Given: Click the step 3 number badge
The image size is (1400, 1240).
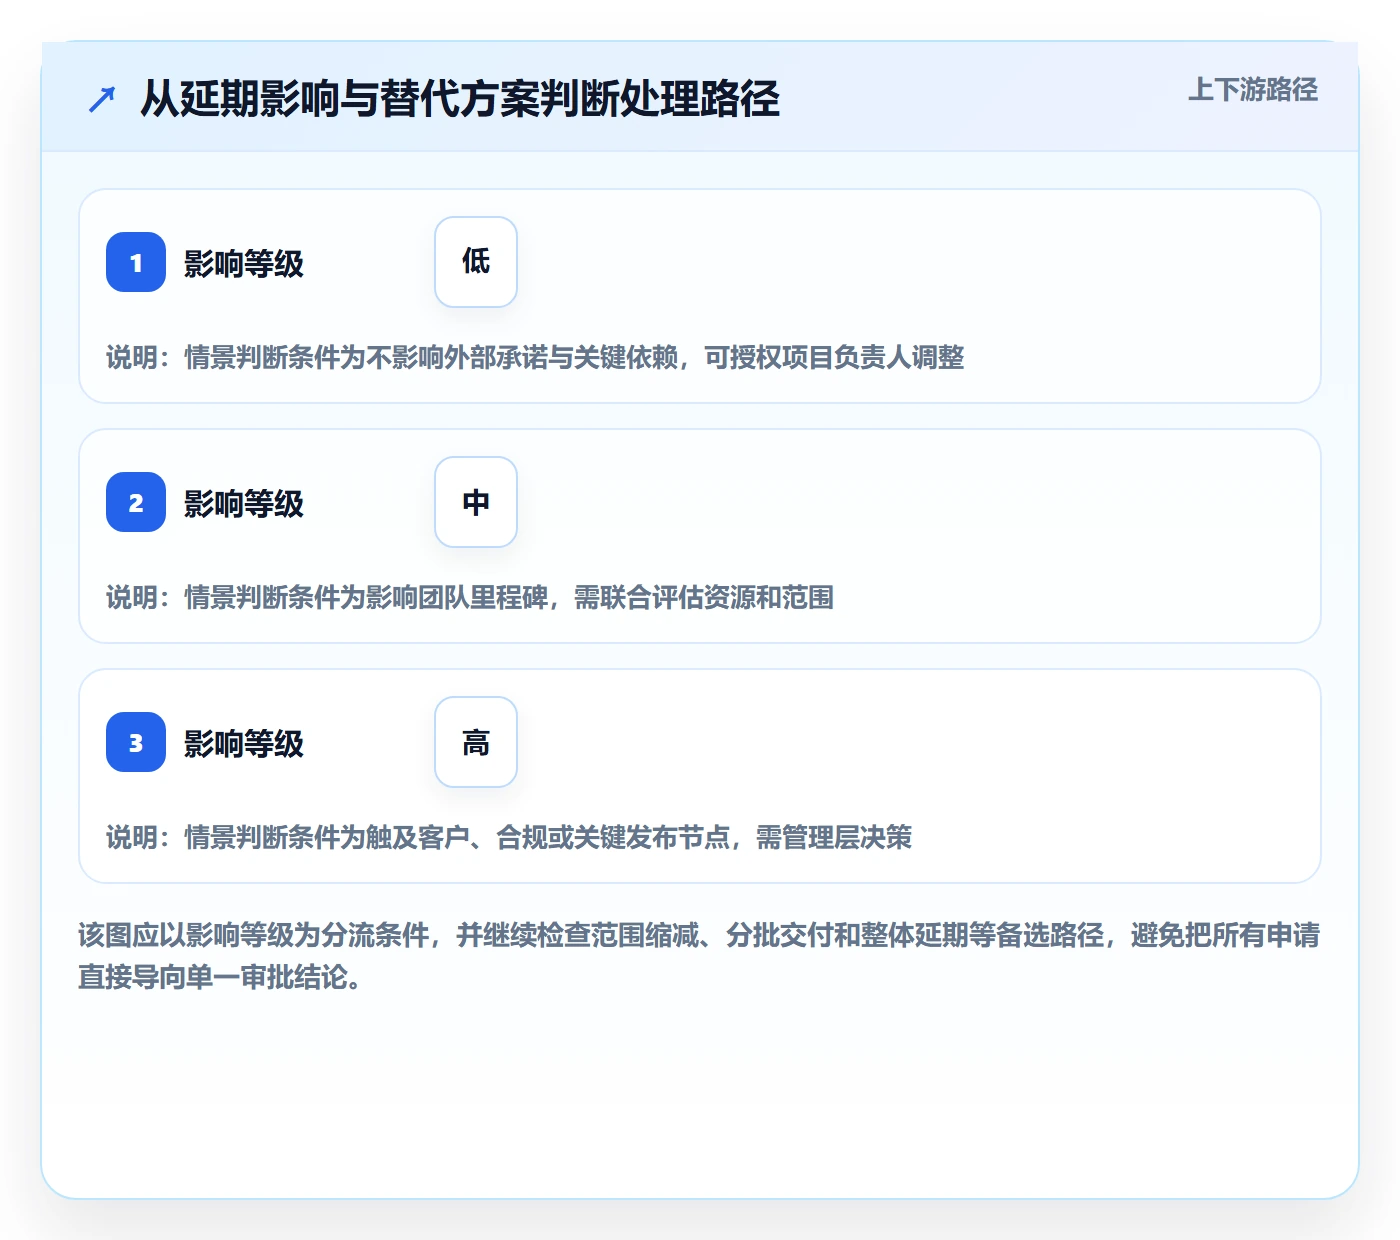Looking at the screenshot, I should coord(136,742).
